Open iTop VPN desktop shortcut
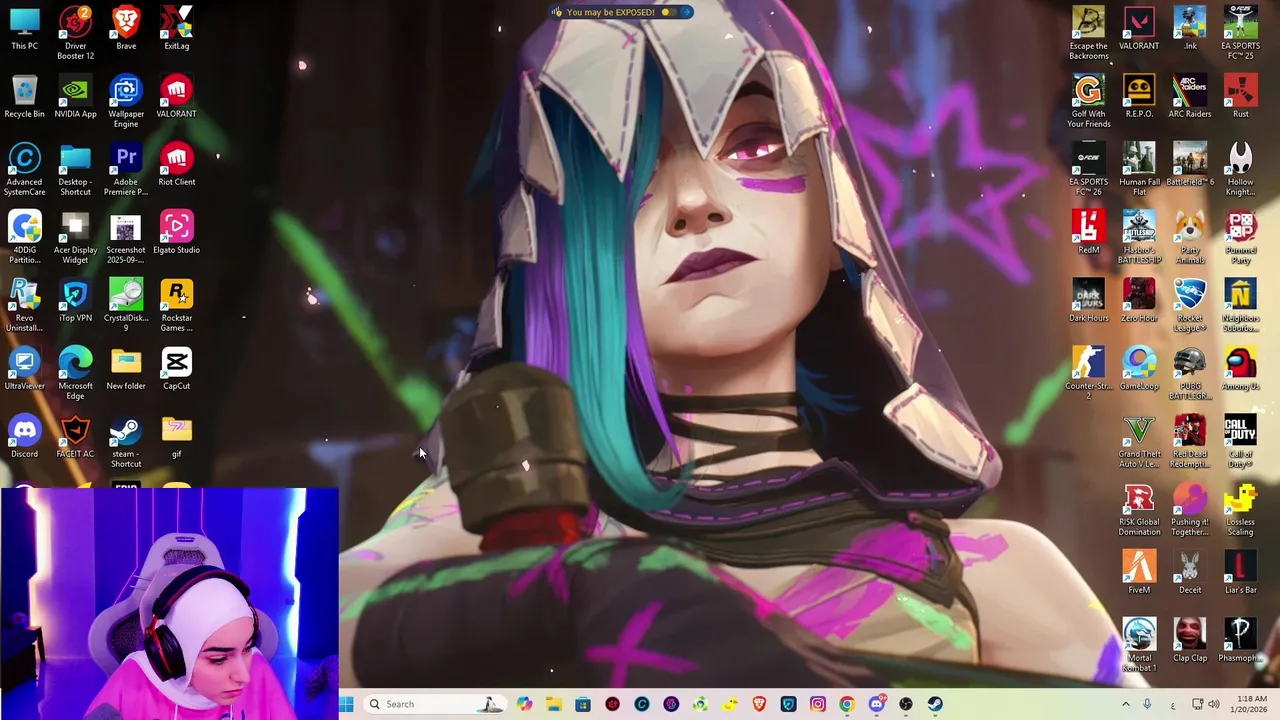The image size is (1280, 720). (75, 300)
